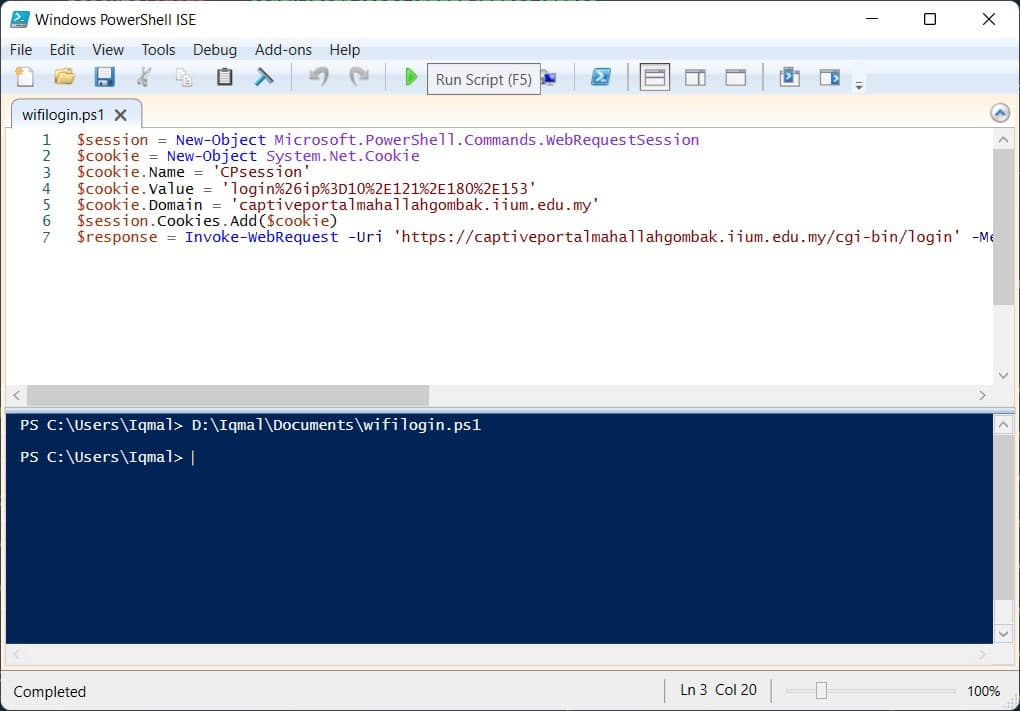1020x711 pixels.
Task: Close the wifilogin.ps1 tab
Action: point(120,115)
